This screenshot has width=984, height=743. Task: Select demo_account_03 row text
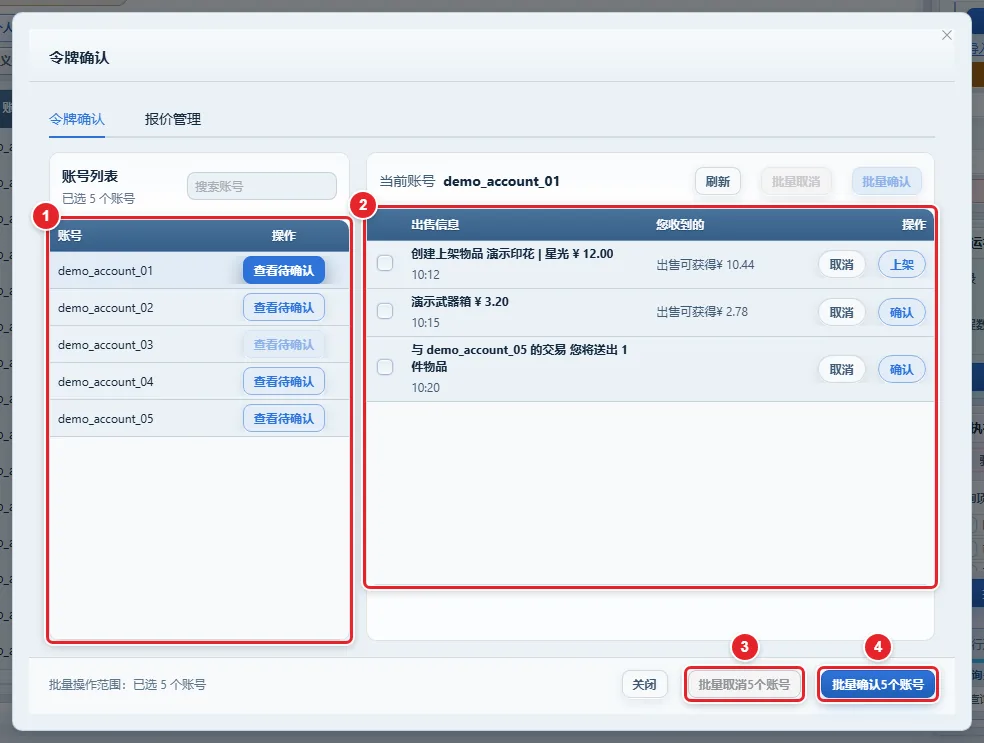pyautogui.click(x=105, y=345)
